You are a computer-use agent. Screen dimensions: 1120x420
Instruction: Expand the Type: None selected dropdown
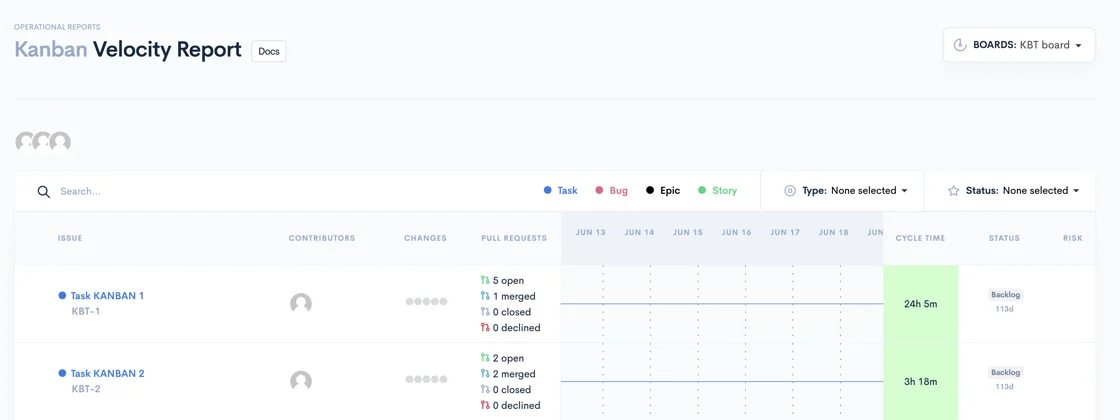(846, 191)
